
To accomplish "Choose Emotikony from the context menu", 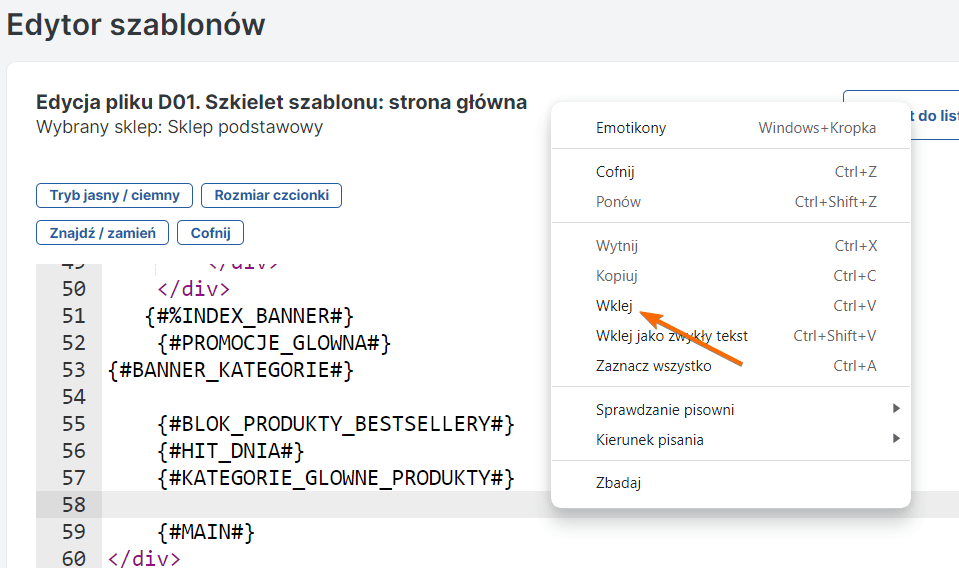I will [x=631, y=128].
